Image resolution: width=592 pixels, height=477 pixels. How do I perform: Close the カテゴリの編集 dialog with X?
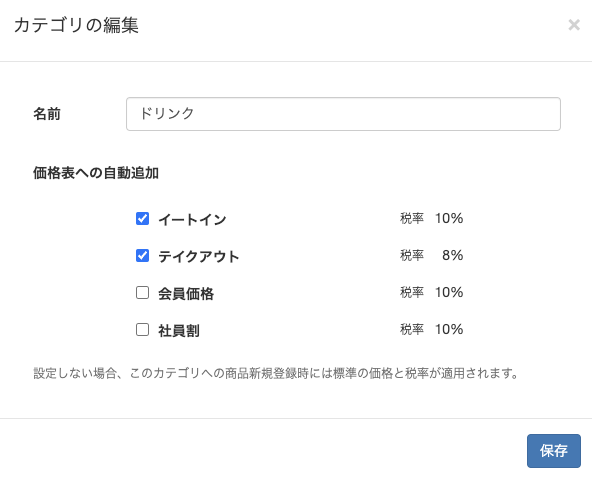(574, 25)
